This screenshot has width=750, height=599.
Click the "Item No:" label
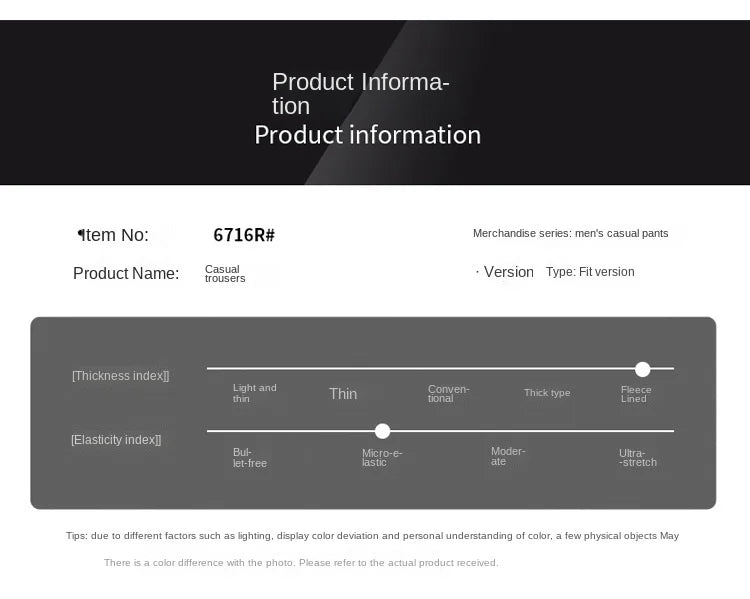point(114,235)
